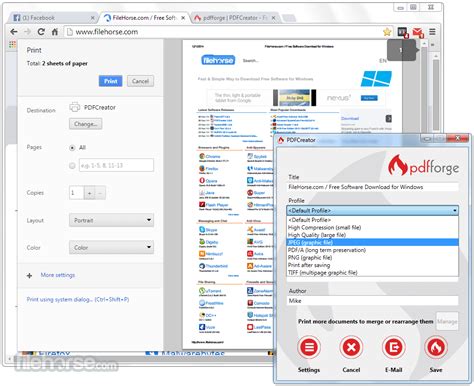The height and width of the screenshot is (386, 474).
Task: Select the custom page range radio button
Action: point(72,165)
